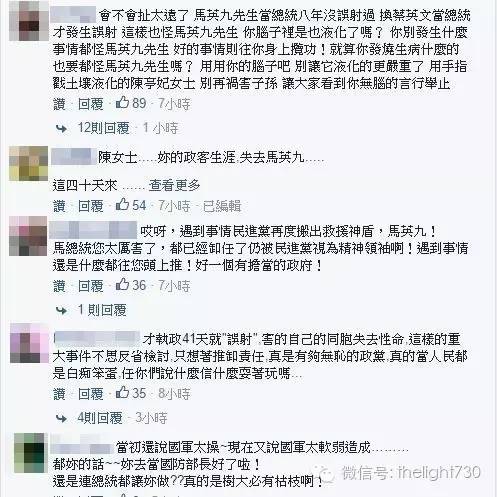This screenshot has height=497, width=497.
Task: Expand the 4則回覆 reply thread
Action: tap(100, 418)
